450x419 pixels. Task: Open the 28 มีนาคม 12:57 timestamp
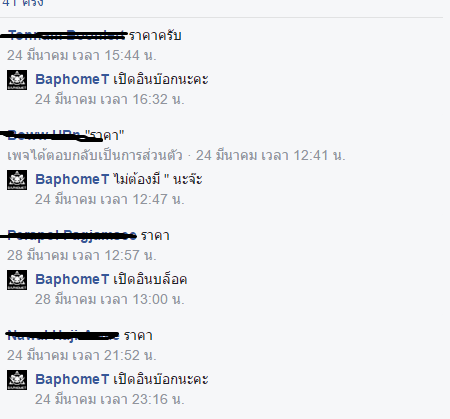[82, 255]
